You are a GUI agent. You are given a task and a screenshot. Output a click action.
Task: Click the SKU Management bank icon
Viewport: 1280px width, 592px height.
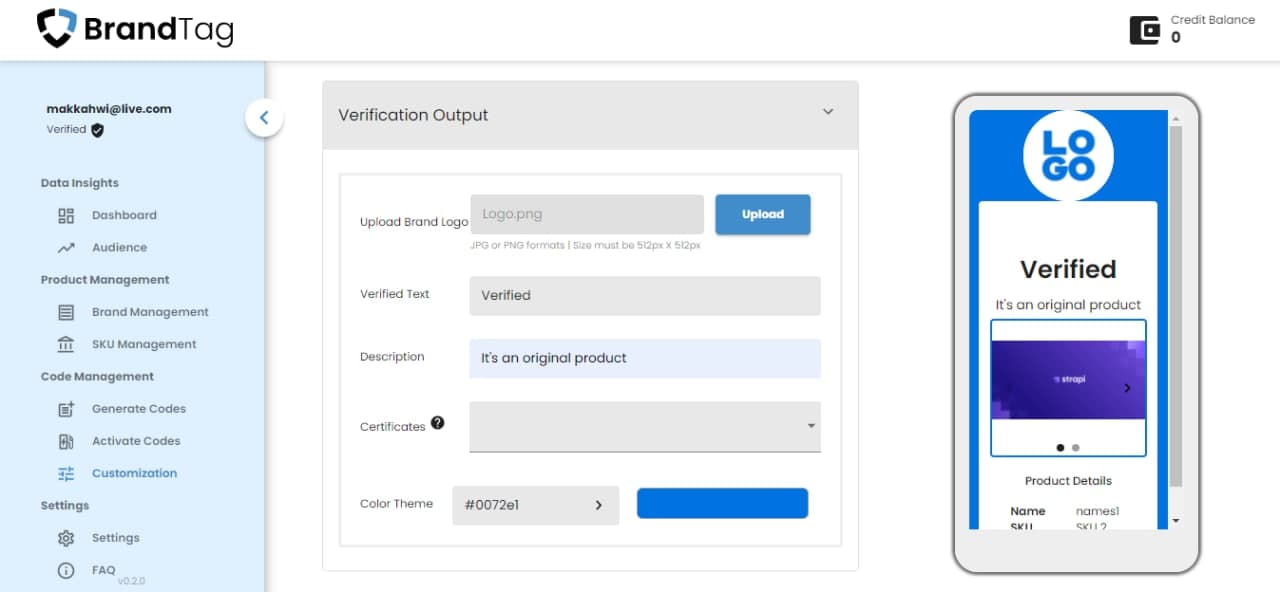pos(66,344)
